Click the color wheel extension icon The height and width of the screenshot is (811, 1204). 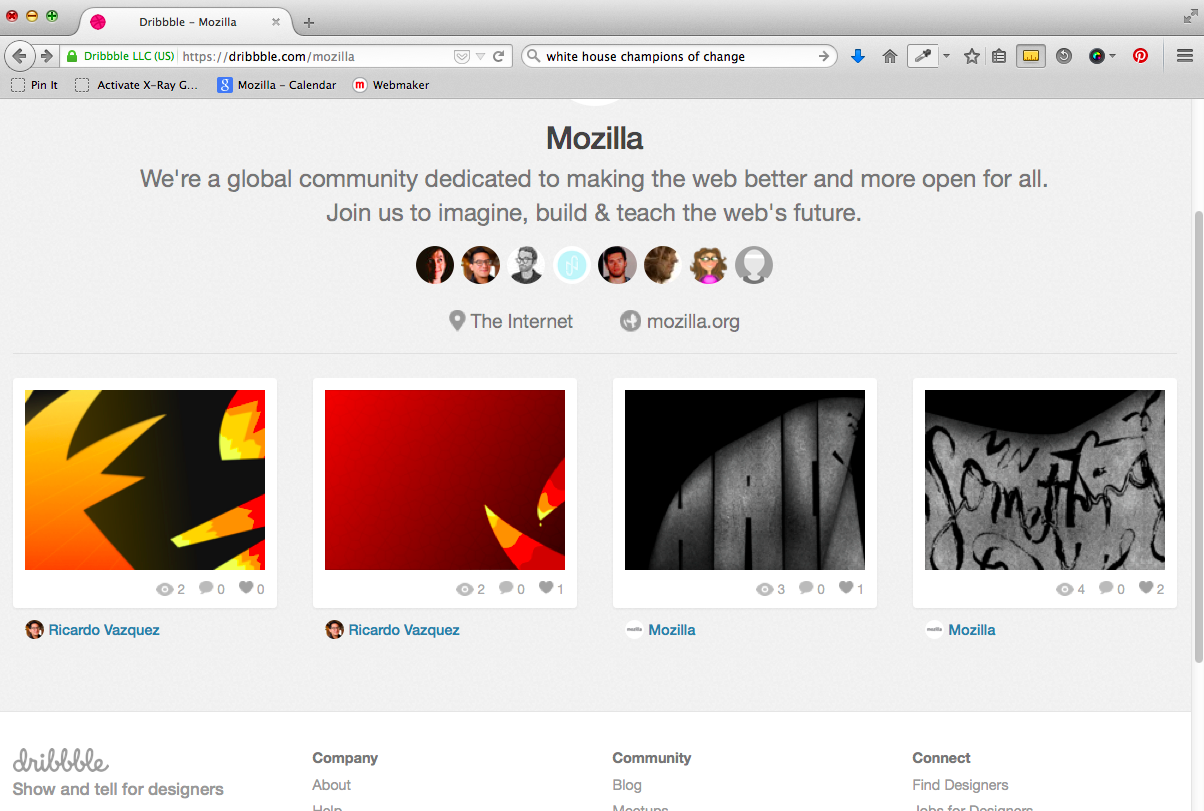tap(1097, 57)
